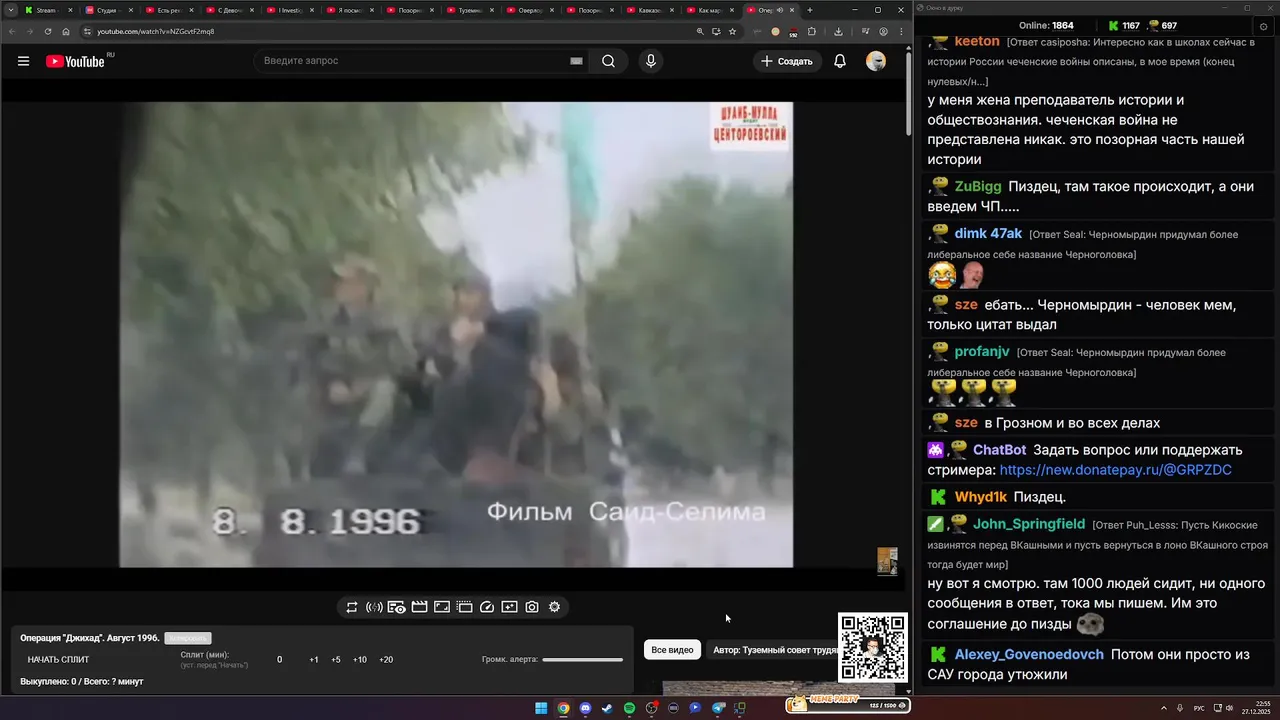
Task: Open Discord from the taskbar
Action: (585, 708)
